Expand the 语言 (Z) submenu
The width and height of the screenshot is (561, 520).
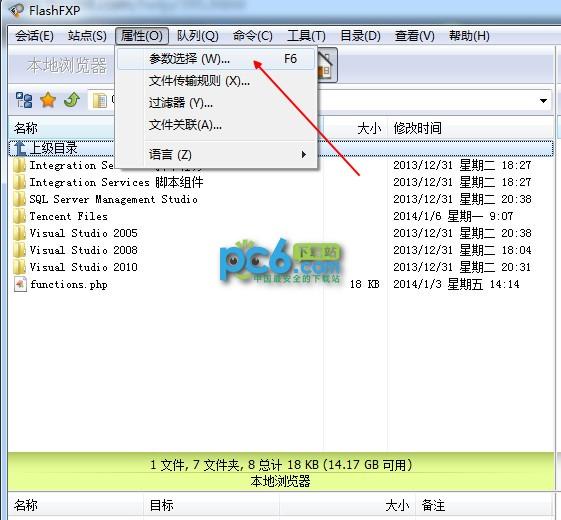coord(216,155)
